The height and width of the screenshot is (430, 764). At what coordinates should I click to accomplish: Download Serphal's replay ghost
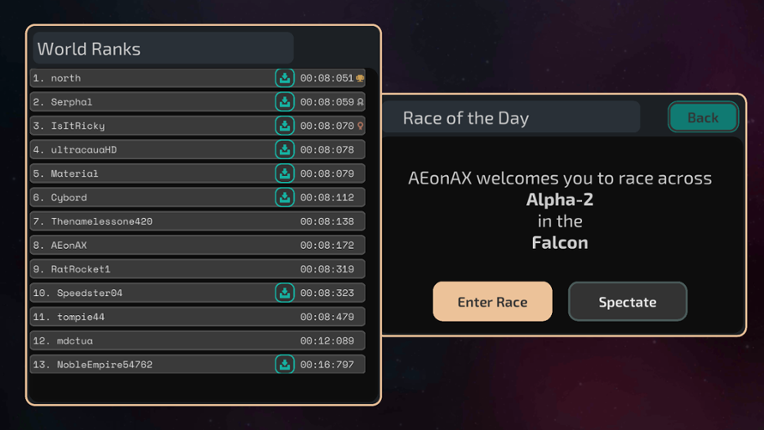[x=285, y=102]
